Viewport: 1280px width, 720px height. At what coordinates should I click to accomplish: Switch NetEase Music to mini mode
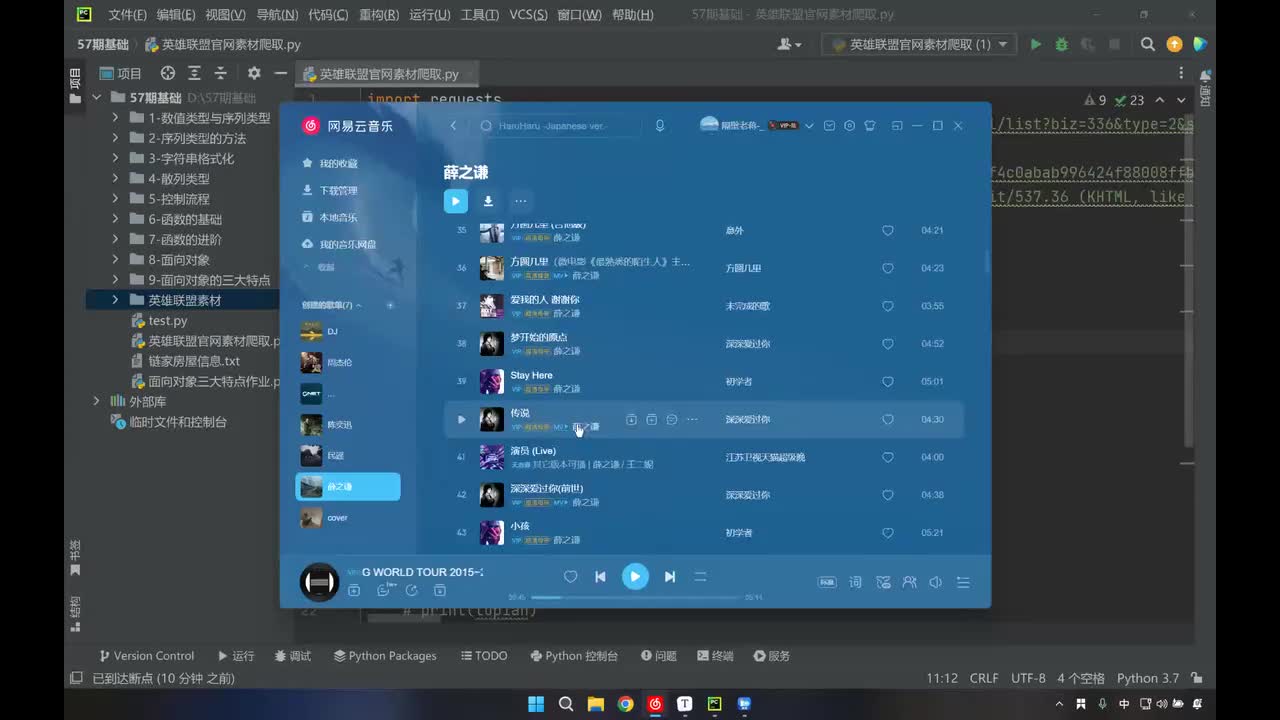point(897,126)
